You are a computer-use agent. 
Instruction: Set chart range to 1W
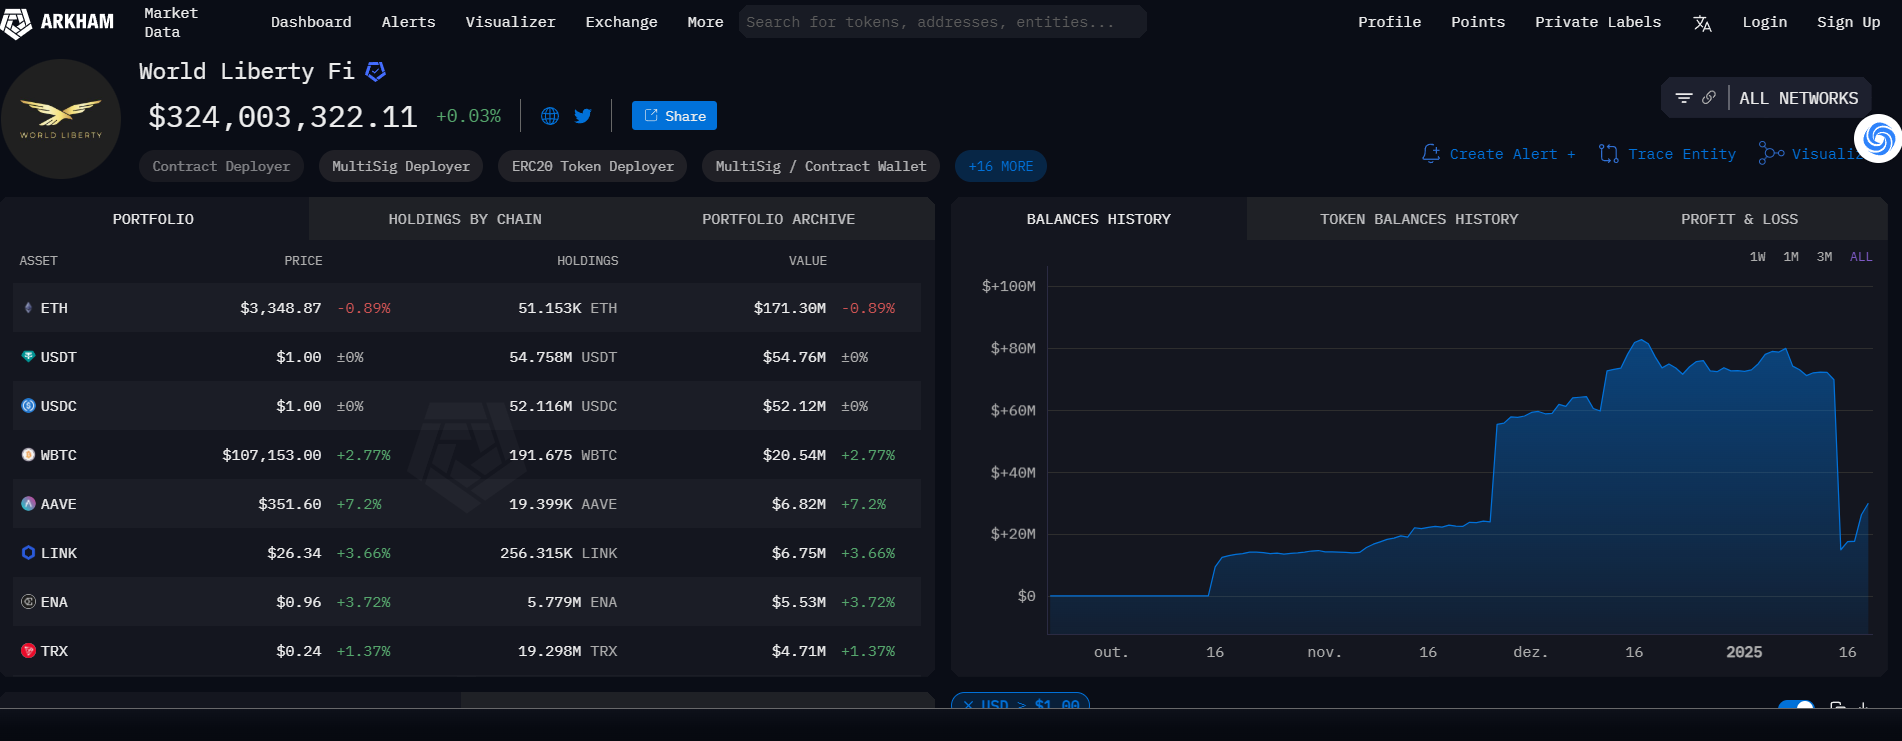click(x=1757, y=257)
